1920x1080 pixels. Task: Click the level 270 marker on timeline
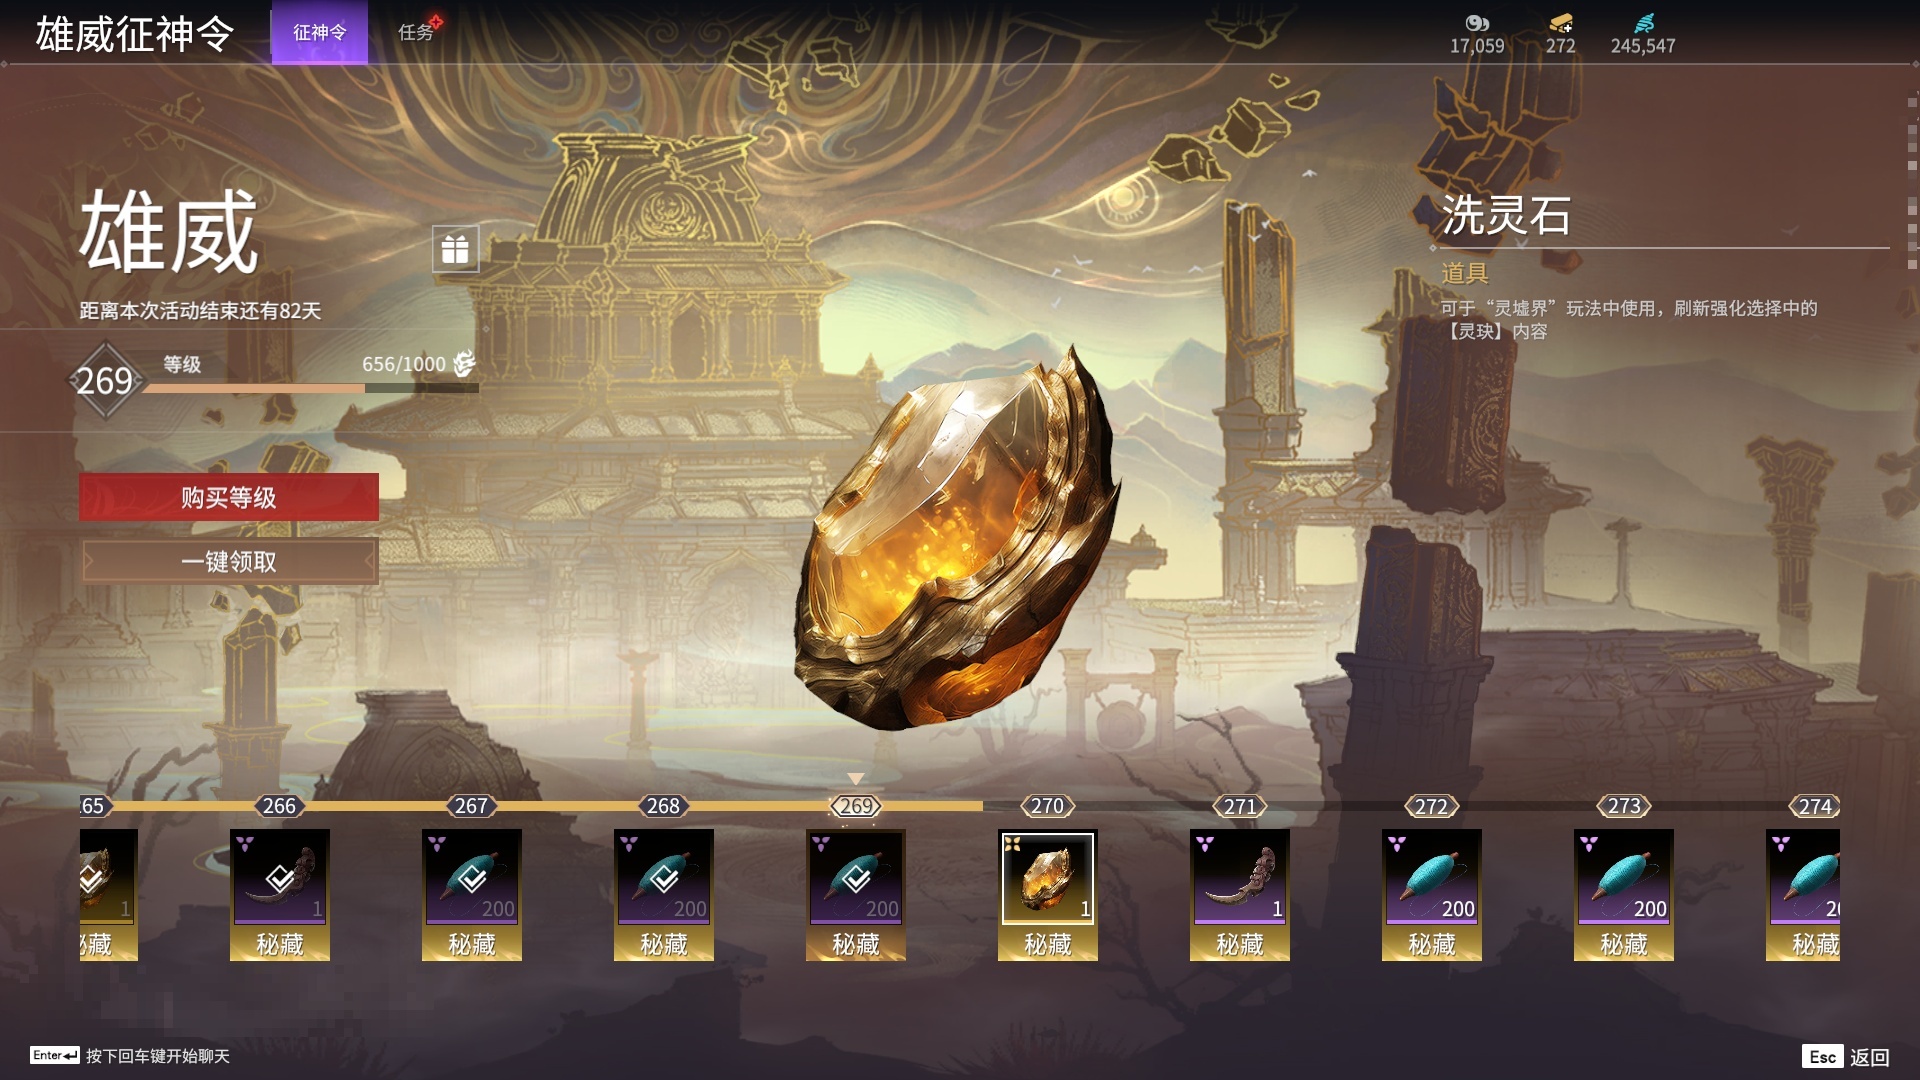click(x=1047, y=806)
